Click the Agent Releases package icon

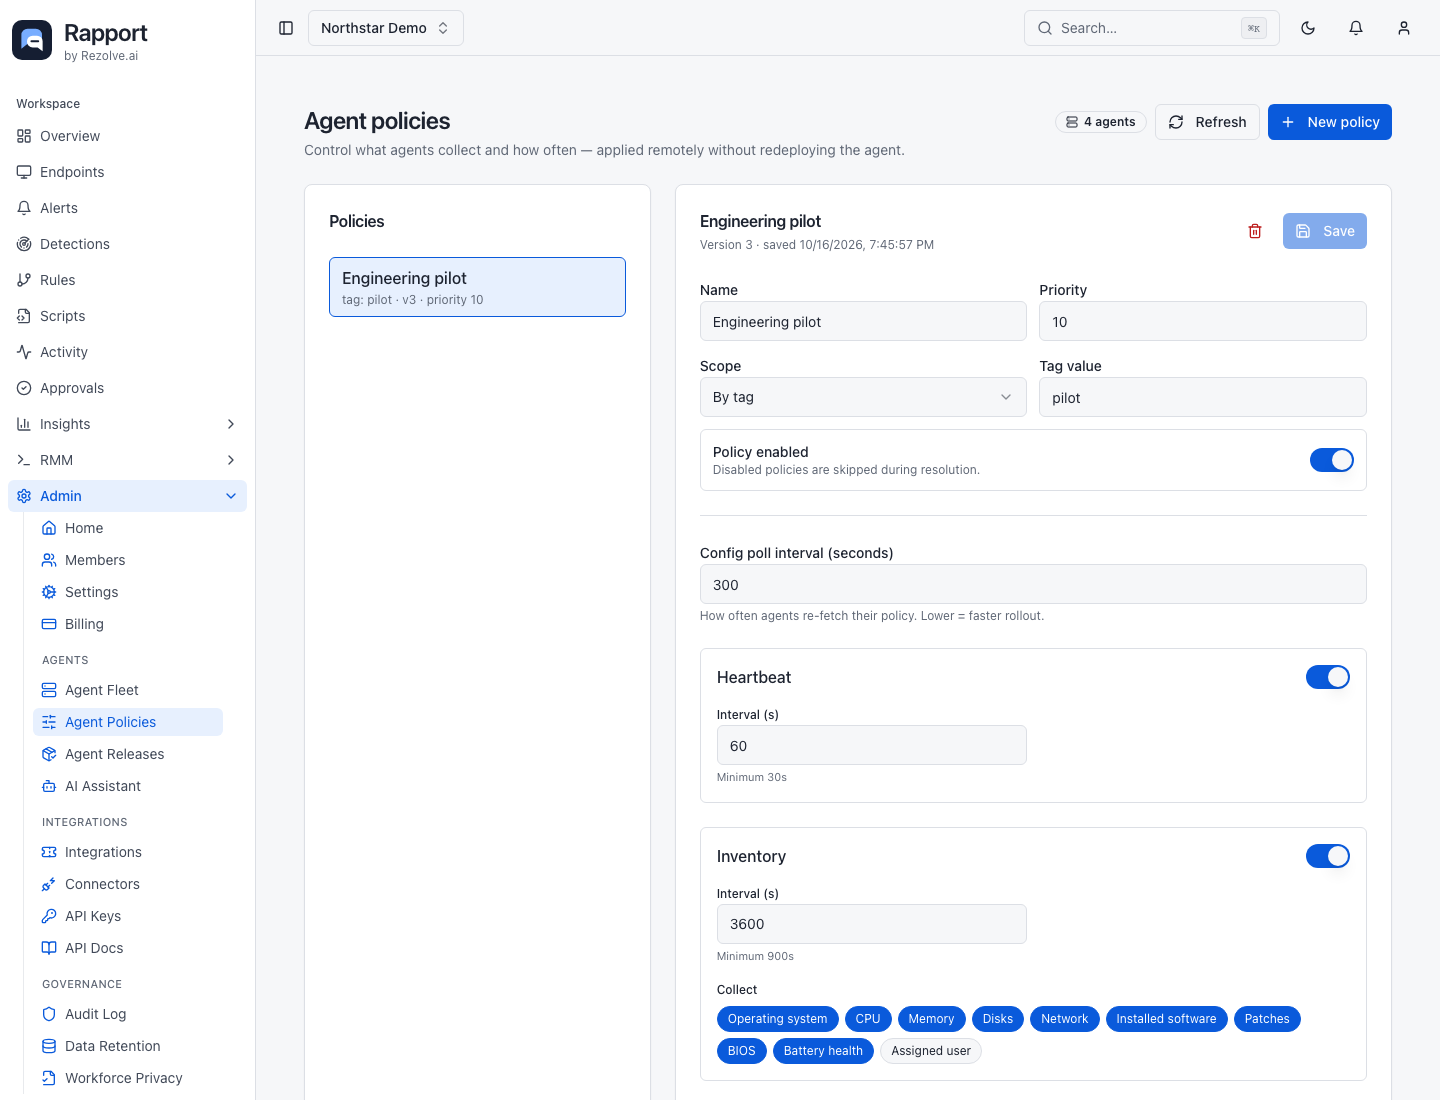[x=49, y=754]
